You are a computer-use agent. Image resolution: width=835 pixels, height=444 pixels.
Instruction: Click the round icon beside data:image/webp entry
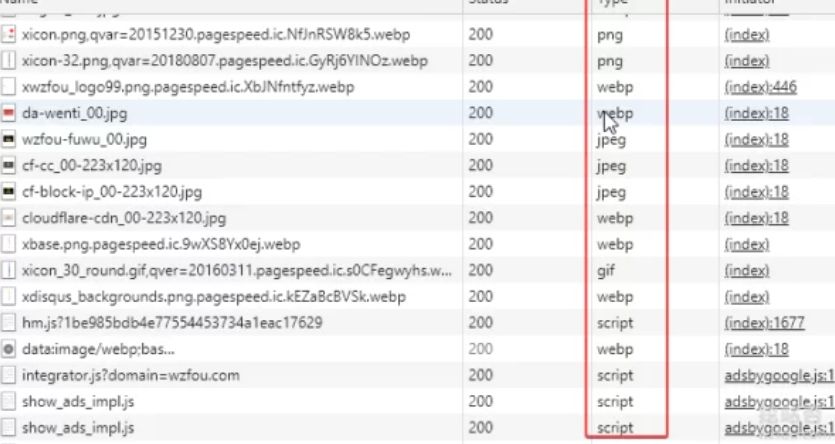click(x=9, y=349)
